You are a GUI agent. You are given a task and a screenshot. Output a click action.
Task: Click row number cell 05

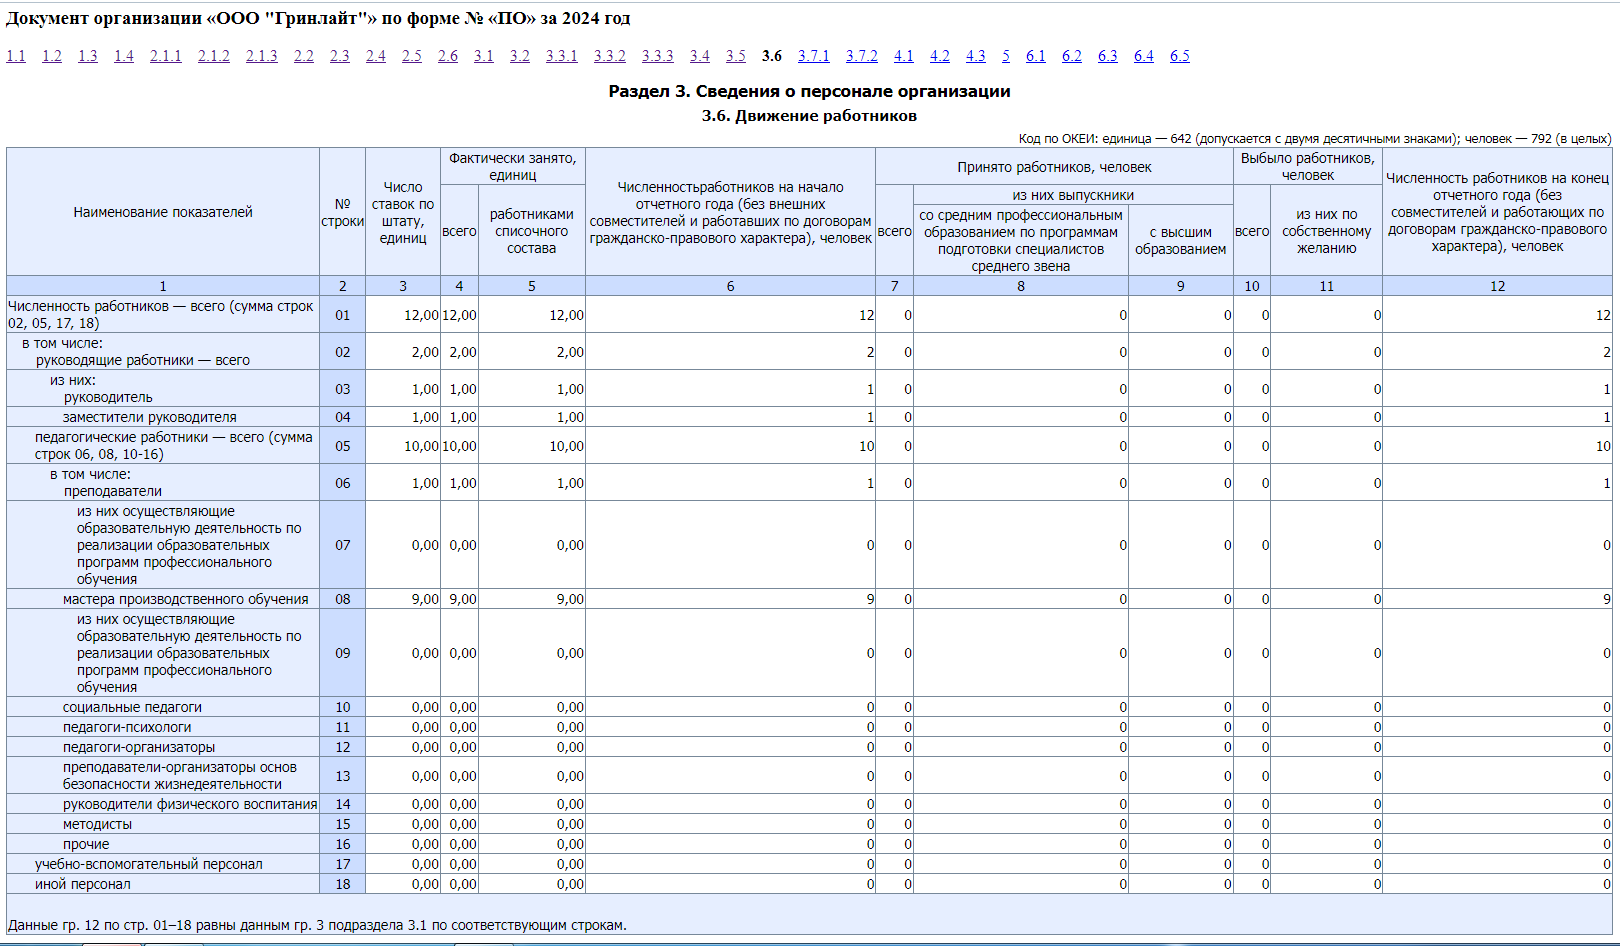pos(343,446)
